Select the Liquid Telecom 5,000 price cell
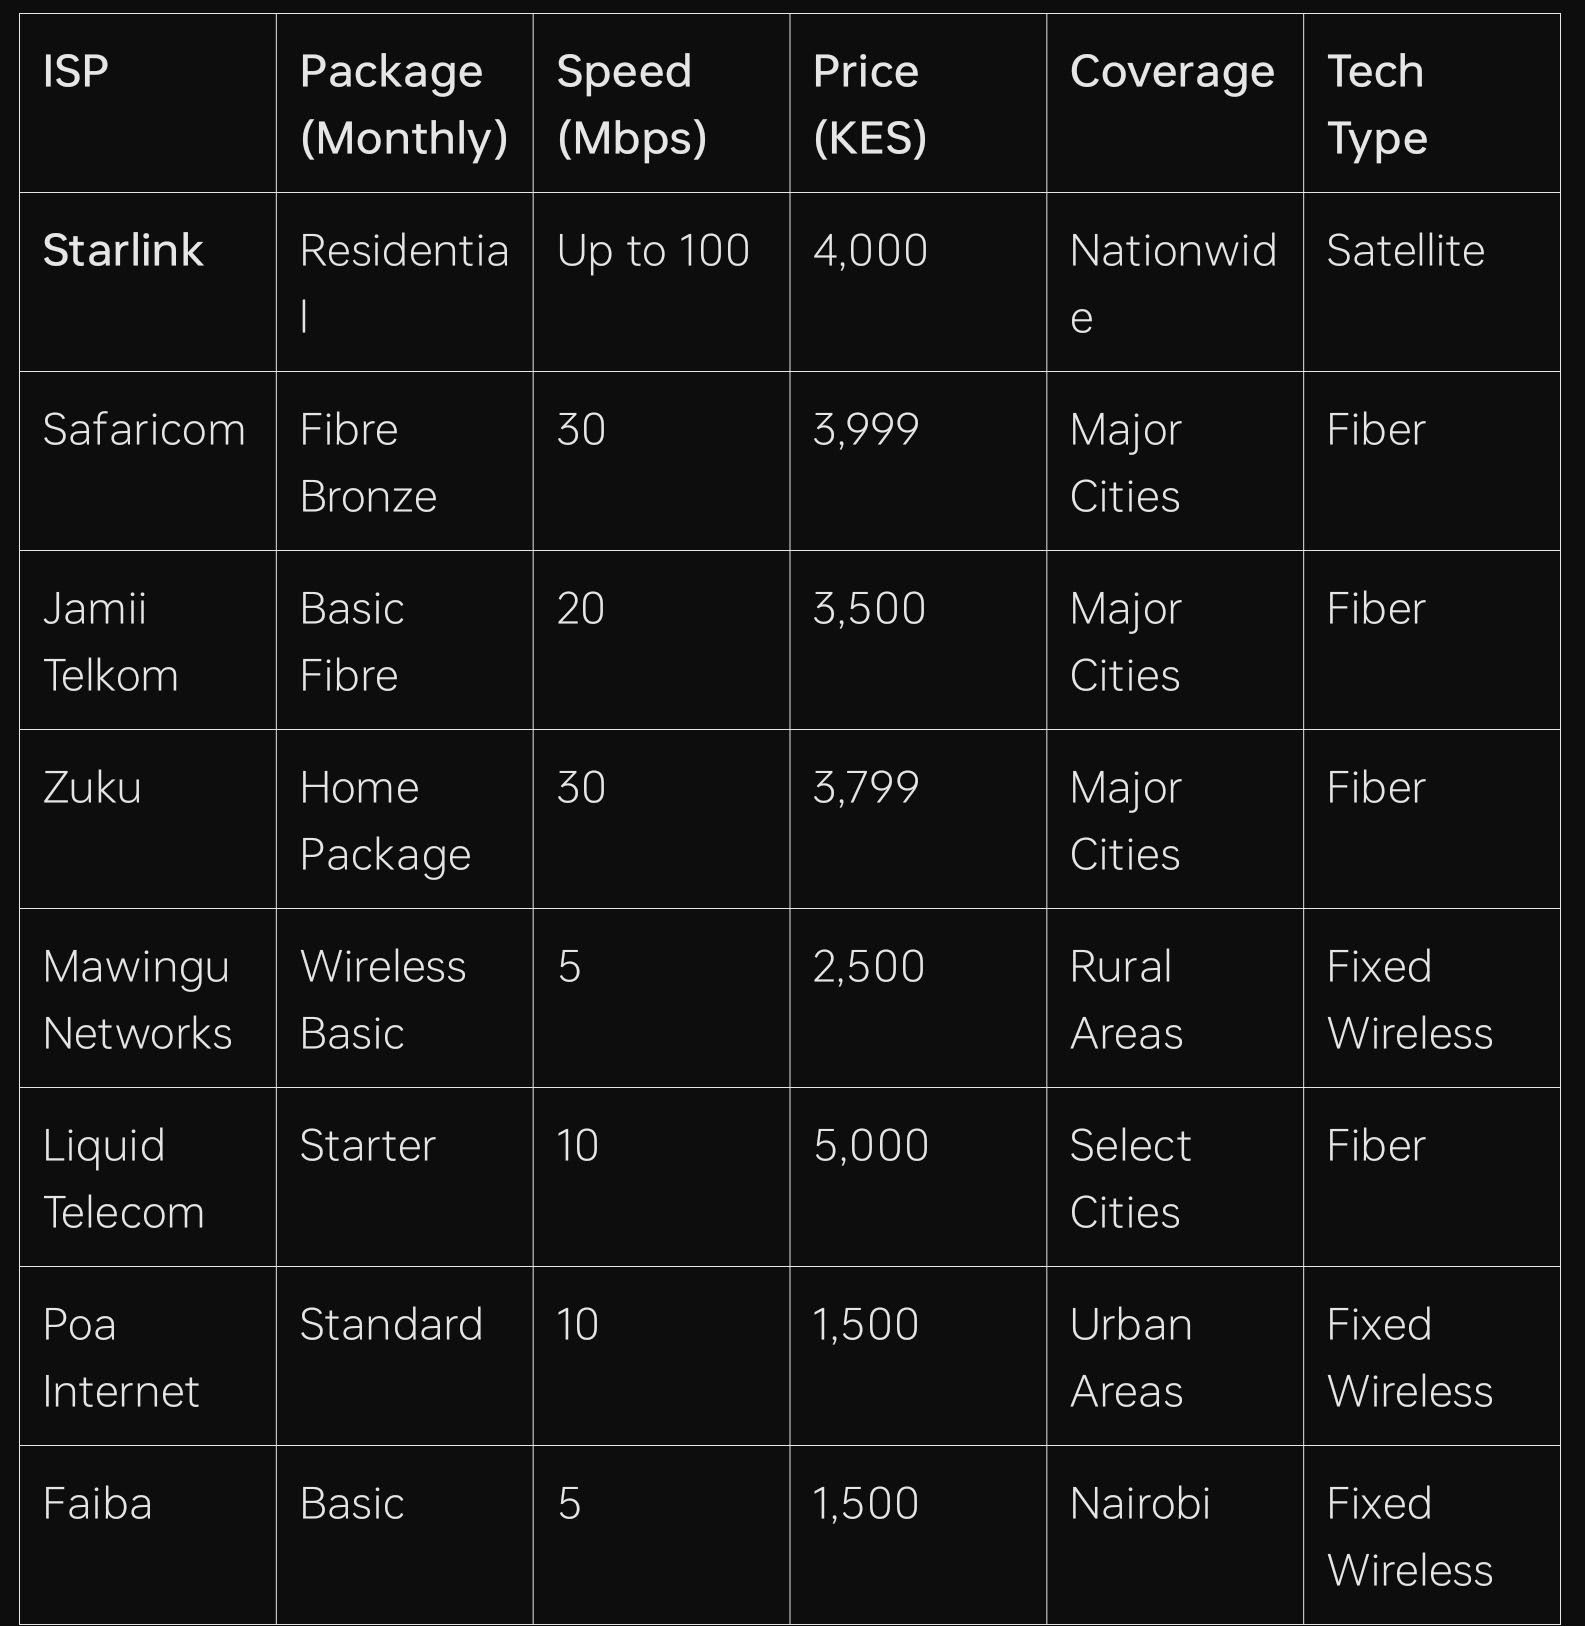Viewport: 1585px width, 1626px height. 870,1146
